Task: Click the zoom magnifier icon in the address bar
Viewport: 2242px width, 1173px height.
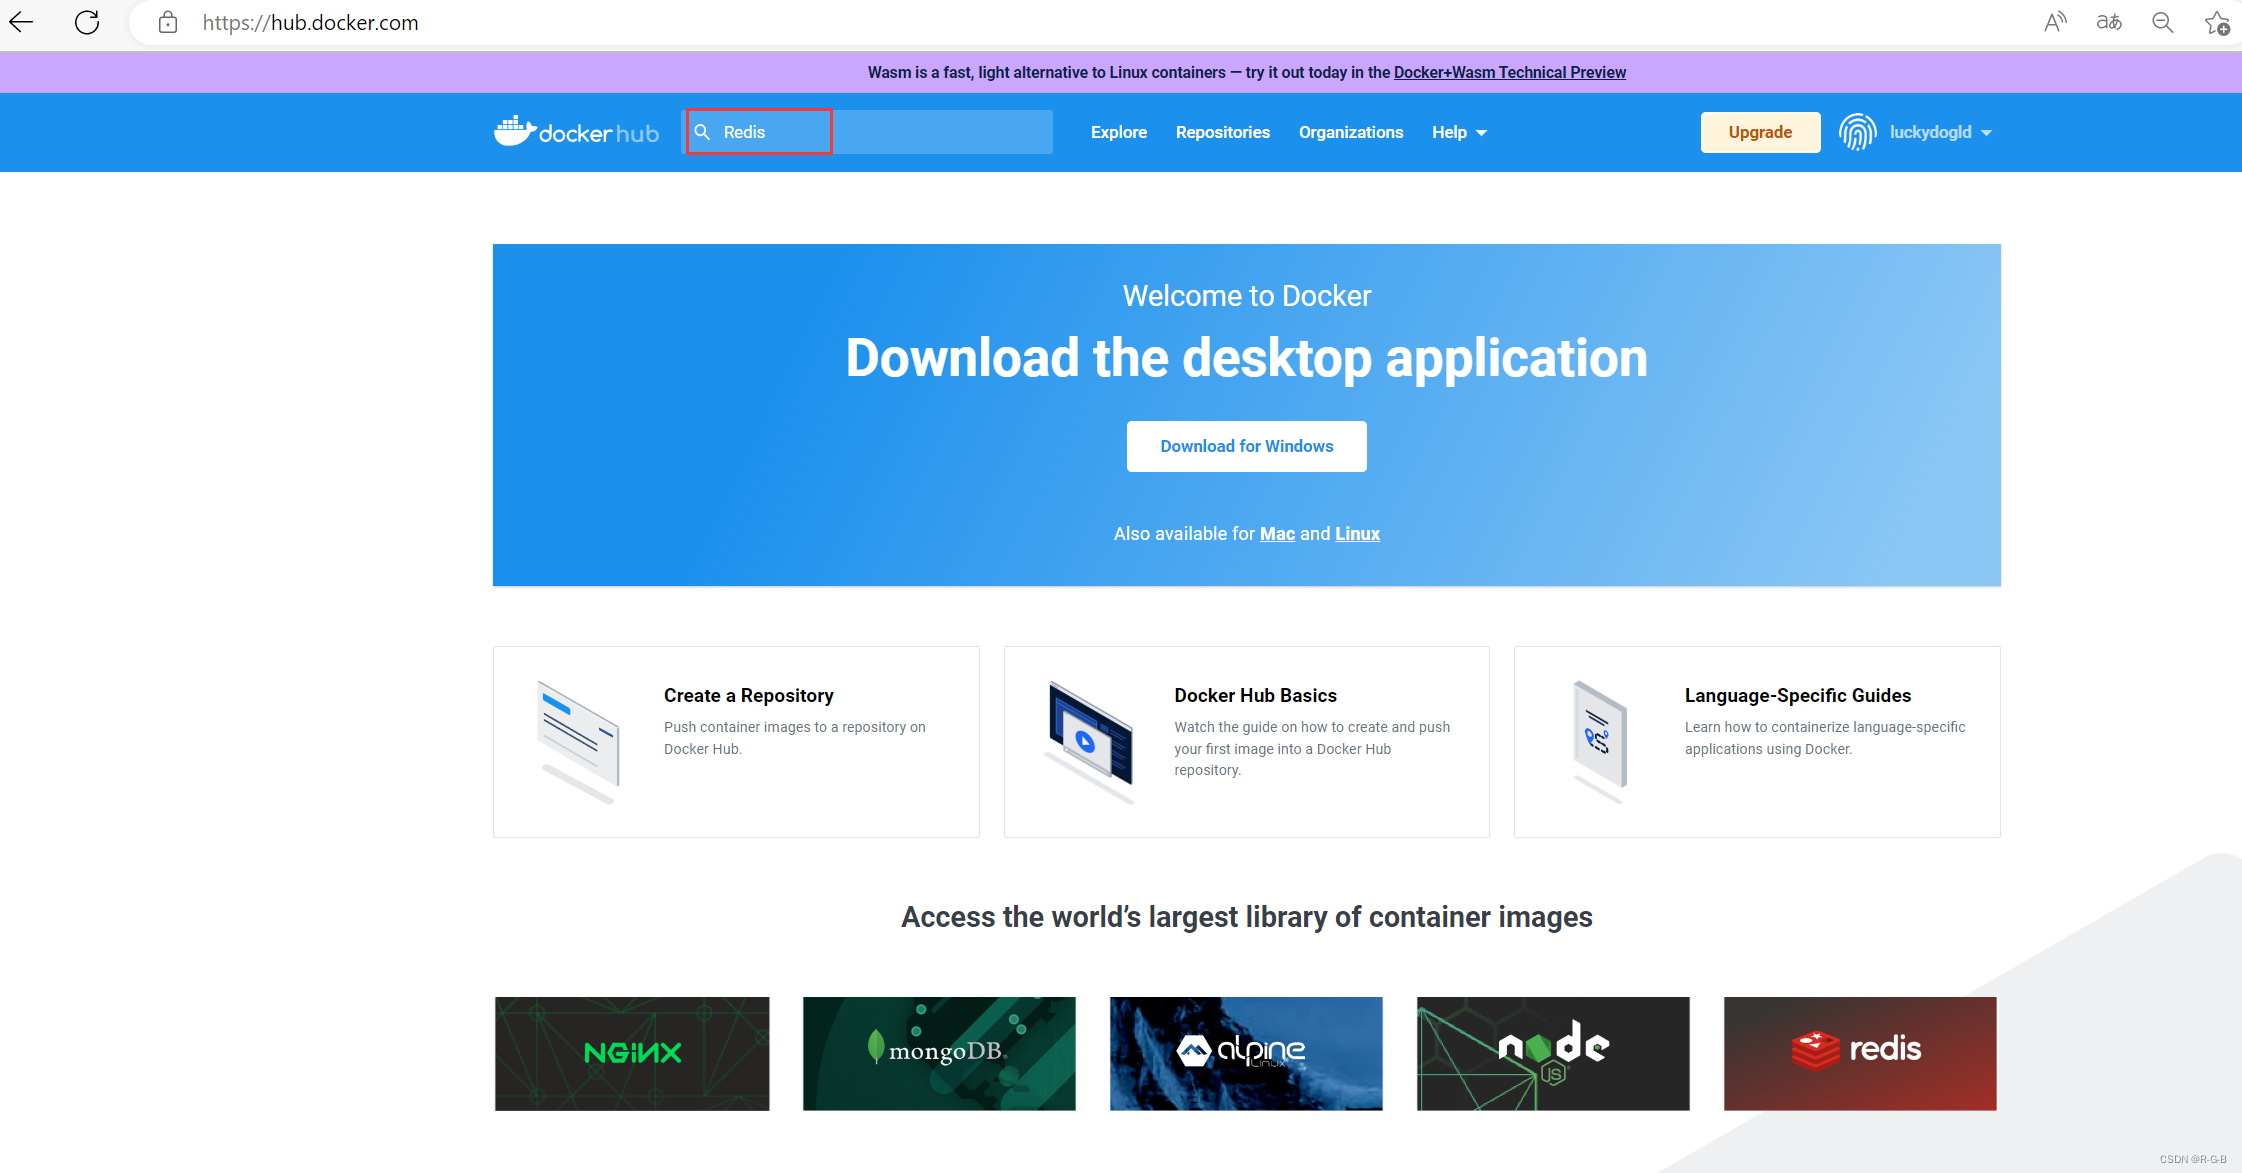Action: (x=2162, y=22)
